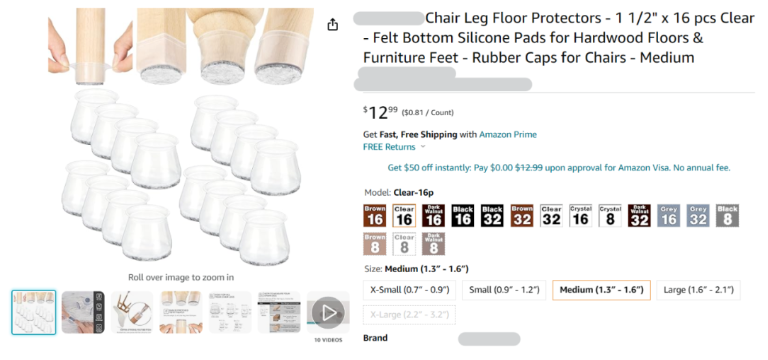Screen dimensions: 768x360
Task: Select Large (1.6" - 2.1") size
Action: 698,290
